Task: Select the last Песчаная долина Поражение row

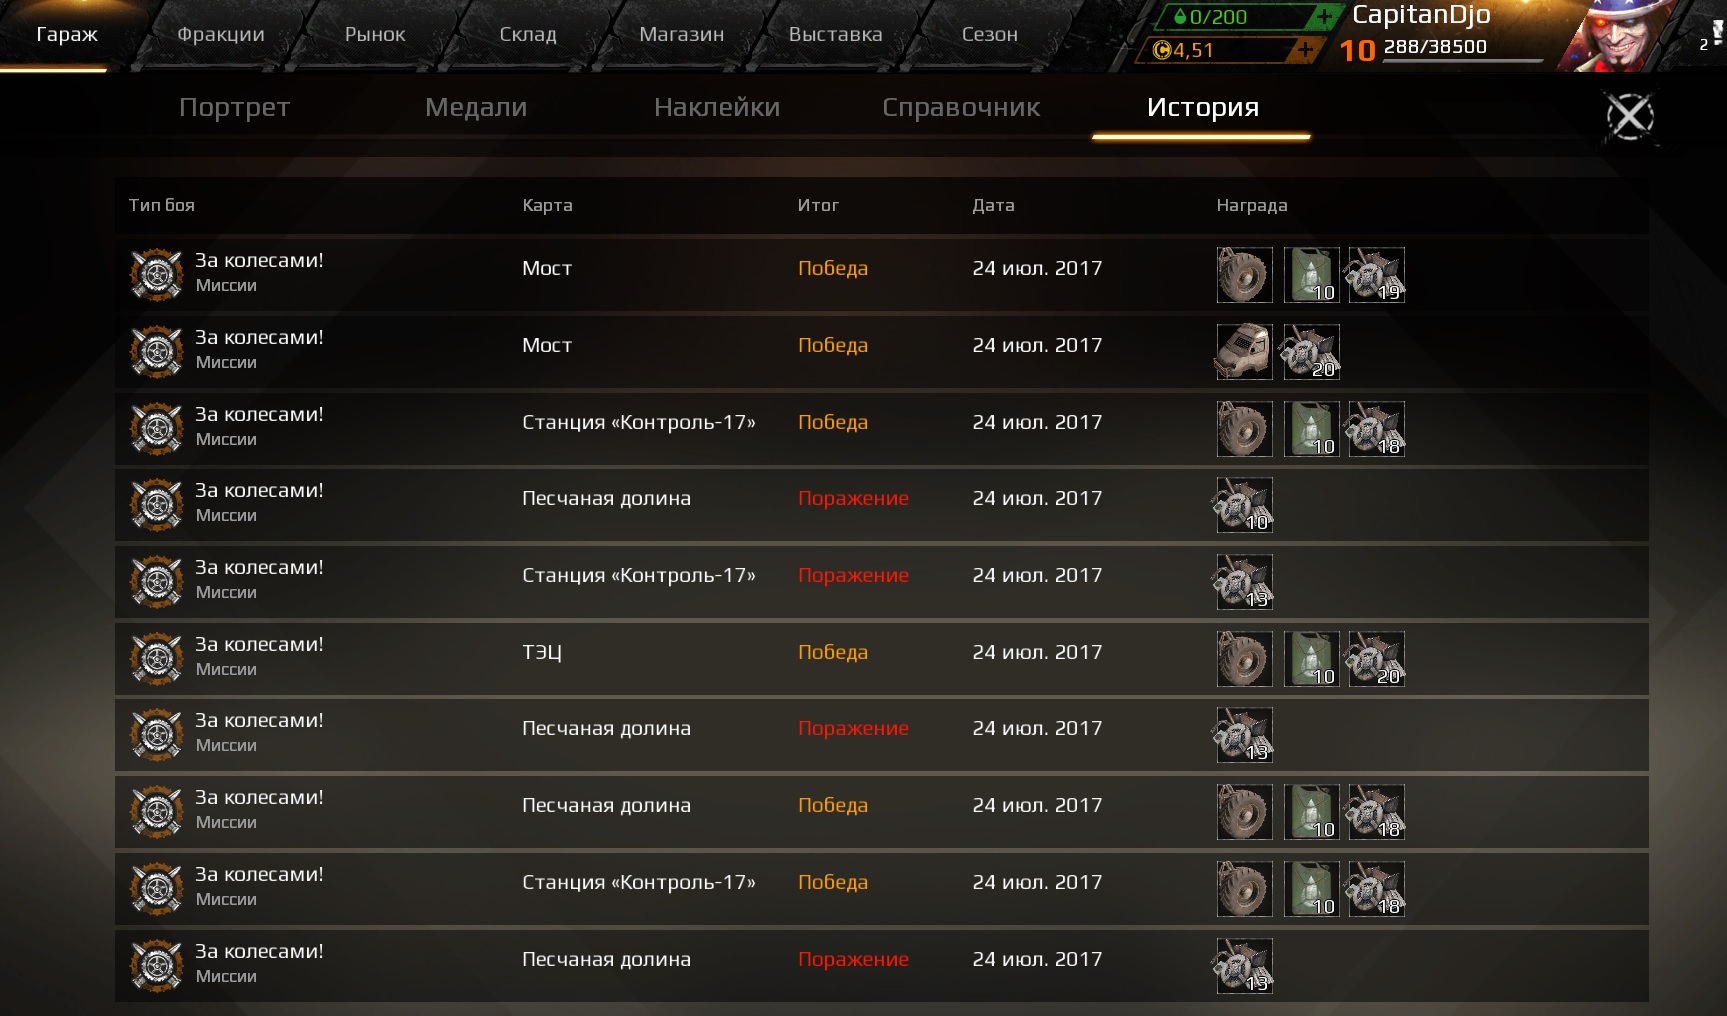Action: coord(881,966)
